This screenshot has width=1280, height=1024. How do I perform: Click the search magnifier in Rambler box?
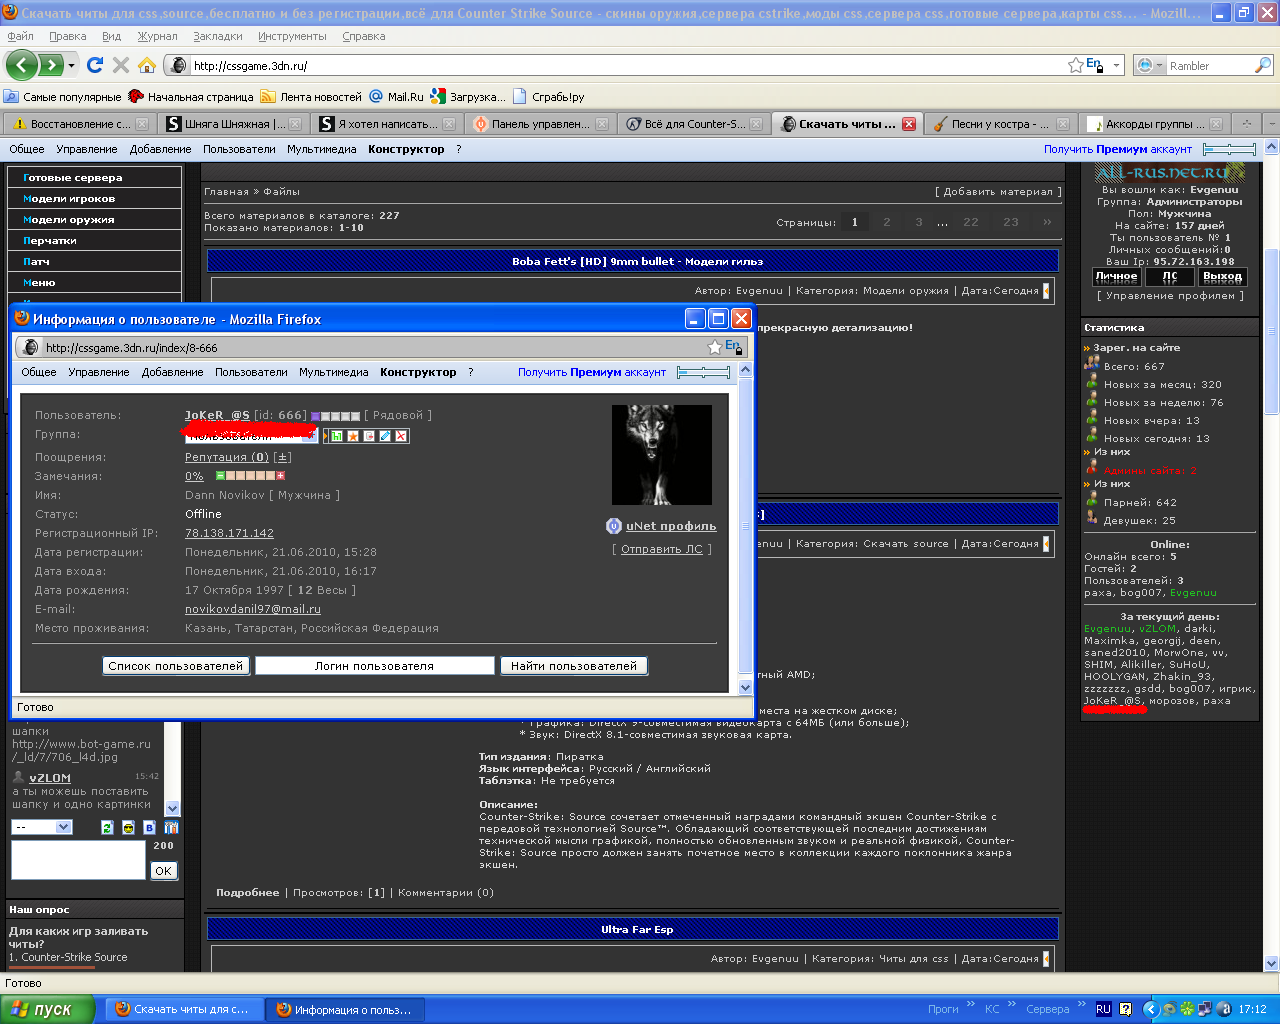1263,65
